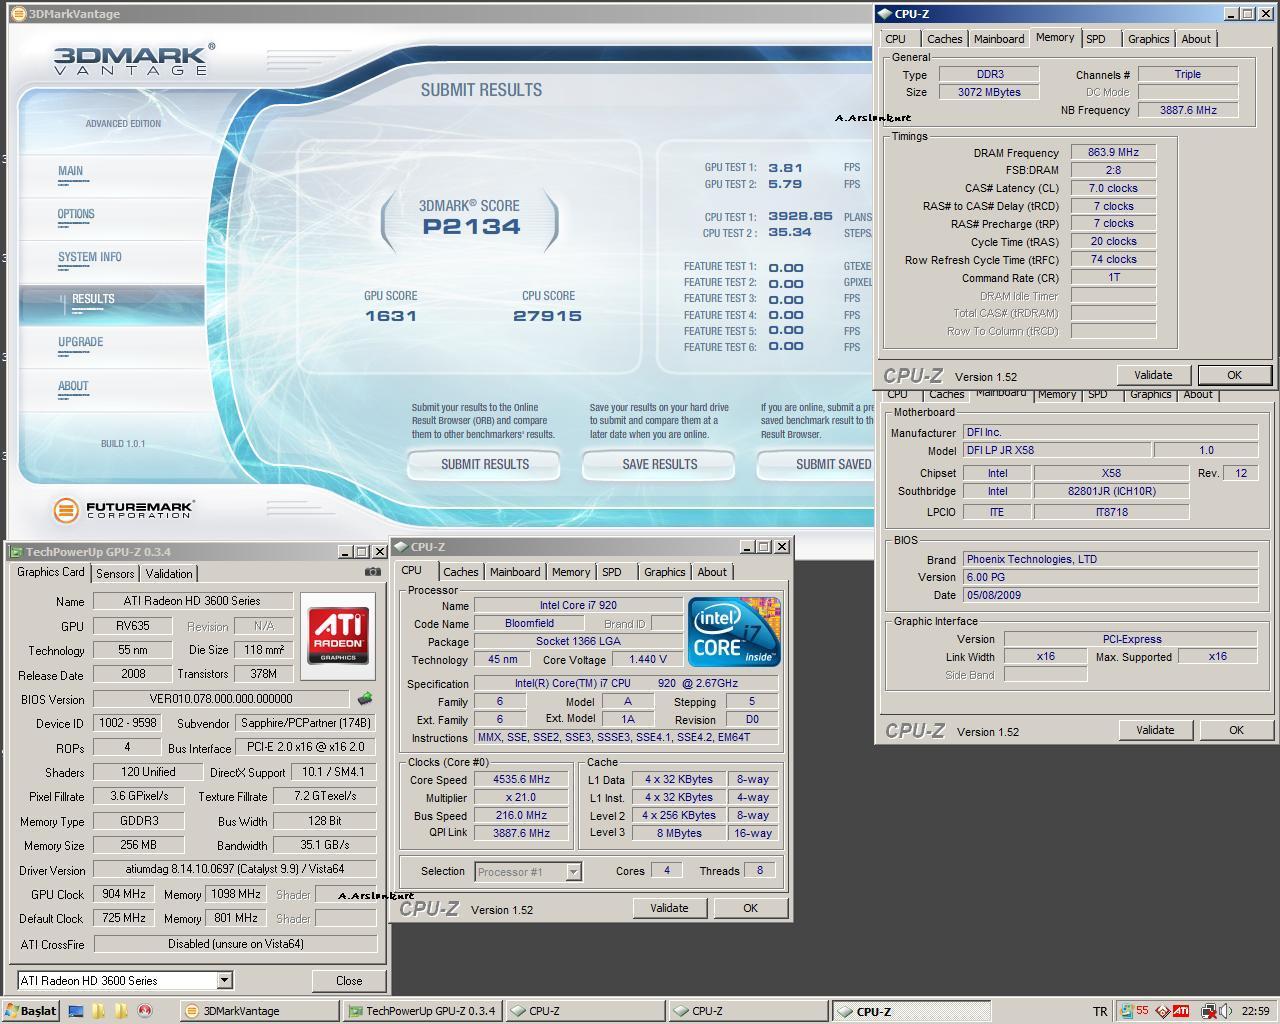Click BIOS date field 05/08/2009
Screen dimensions: 1280x1024
[1110, 595]
